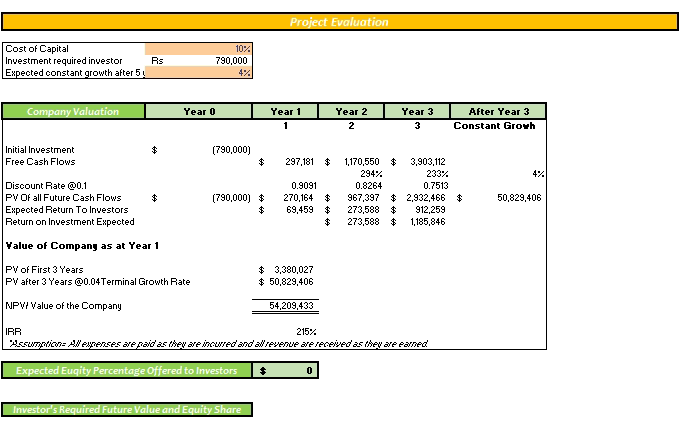Select the 4% expected growth input cell
680x431 pixels.
pyautogui.click(x=199, y=73)
